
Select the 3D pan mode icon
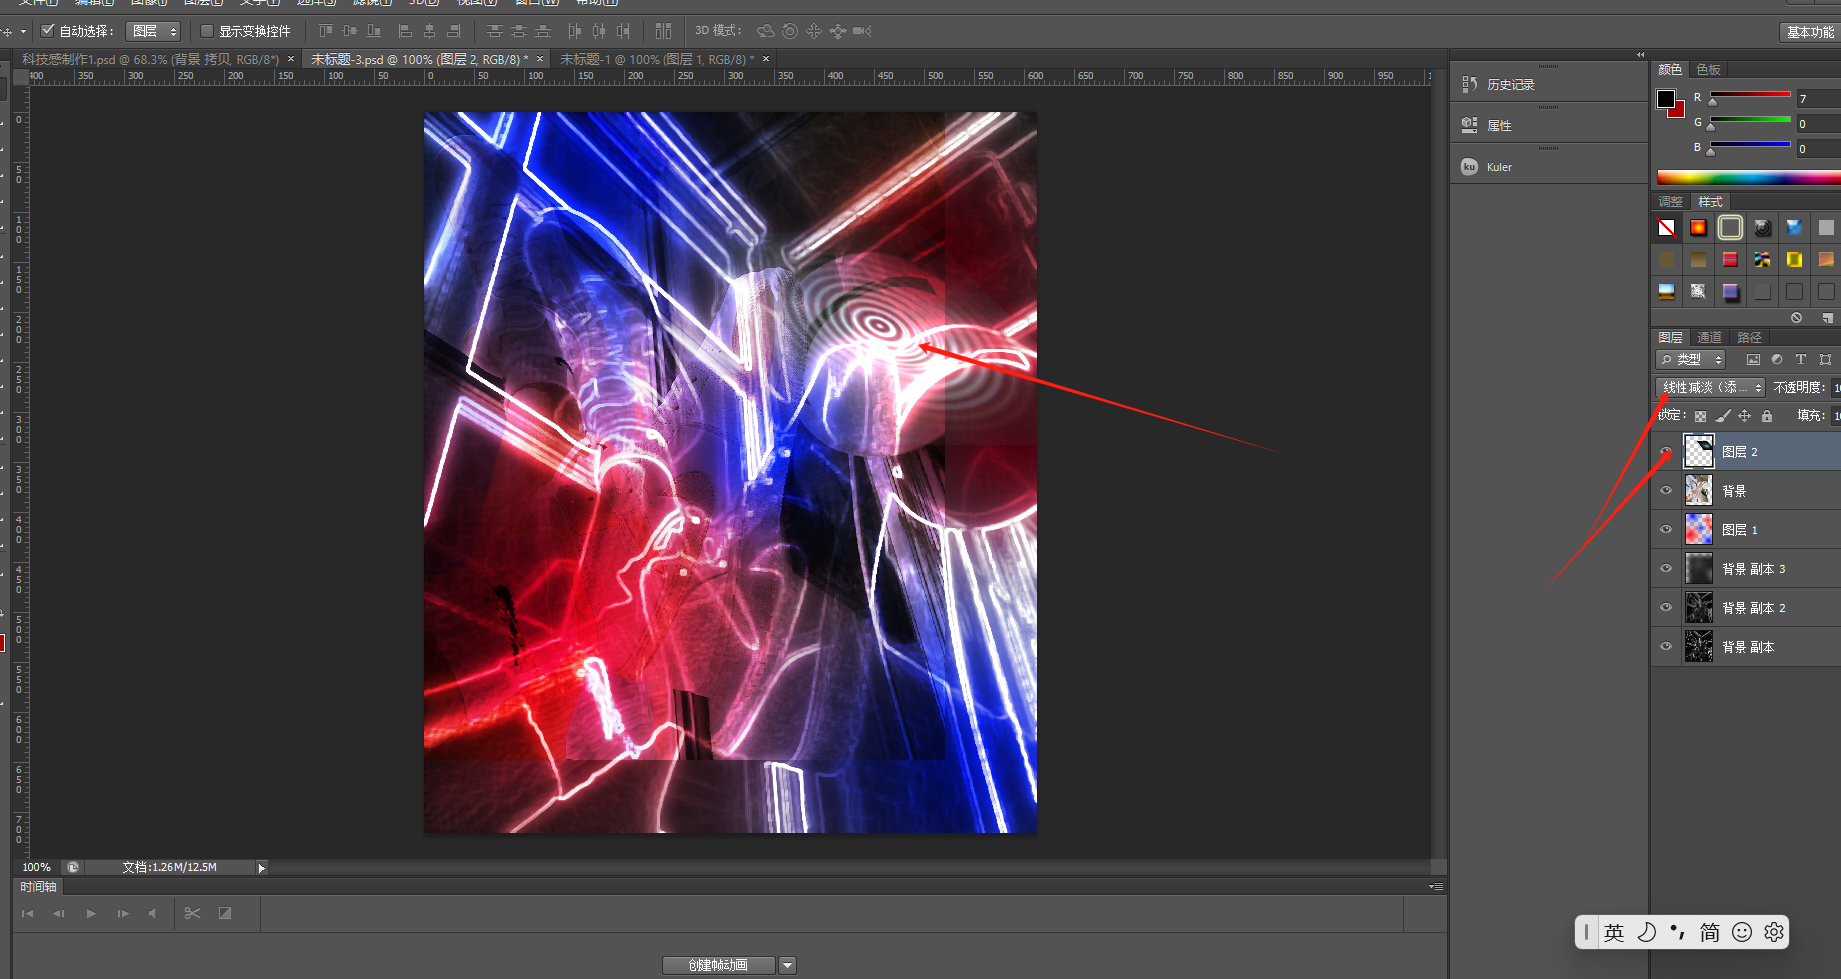[x=814, y=31]
